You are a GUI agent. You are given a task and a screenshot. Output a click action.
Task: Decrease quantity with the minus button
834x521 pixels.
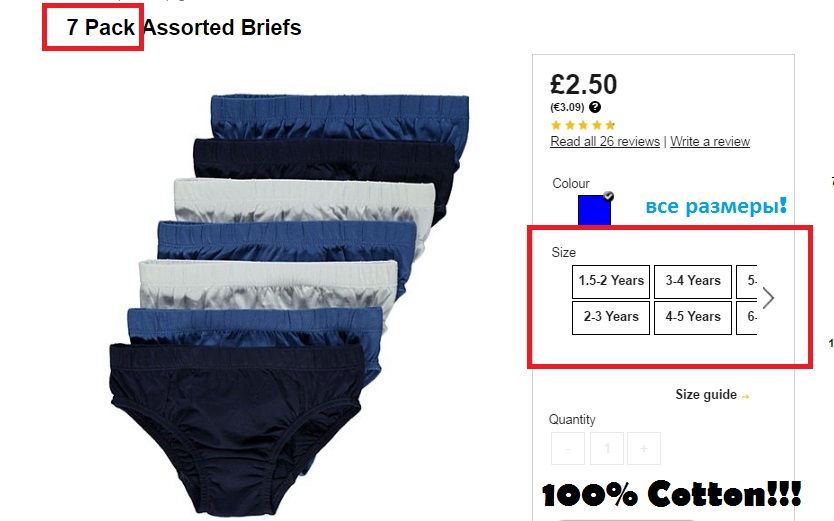point(568,449)
